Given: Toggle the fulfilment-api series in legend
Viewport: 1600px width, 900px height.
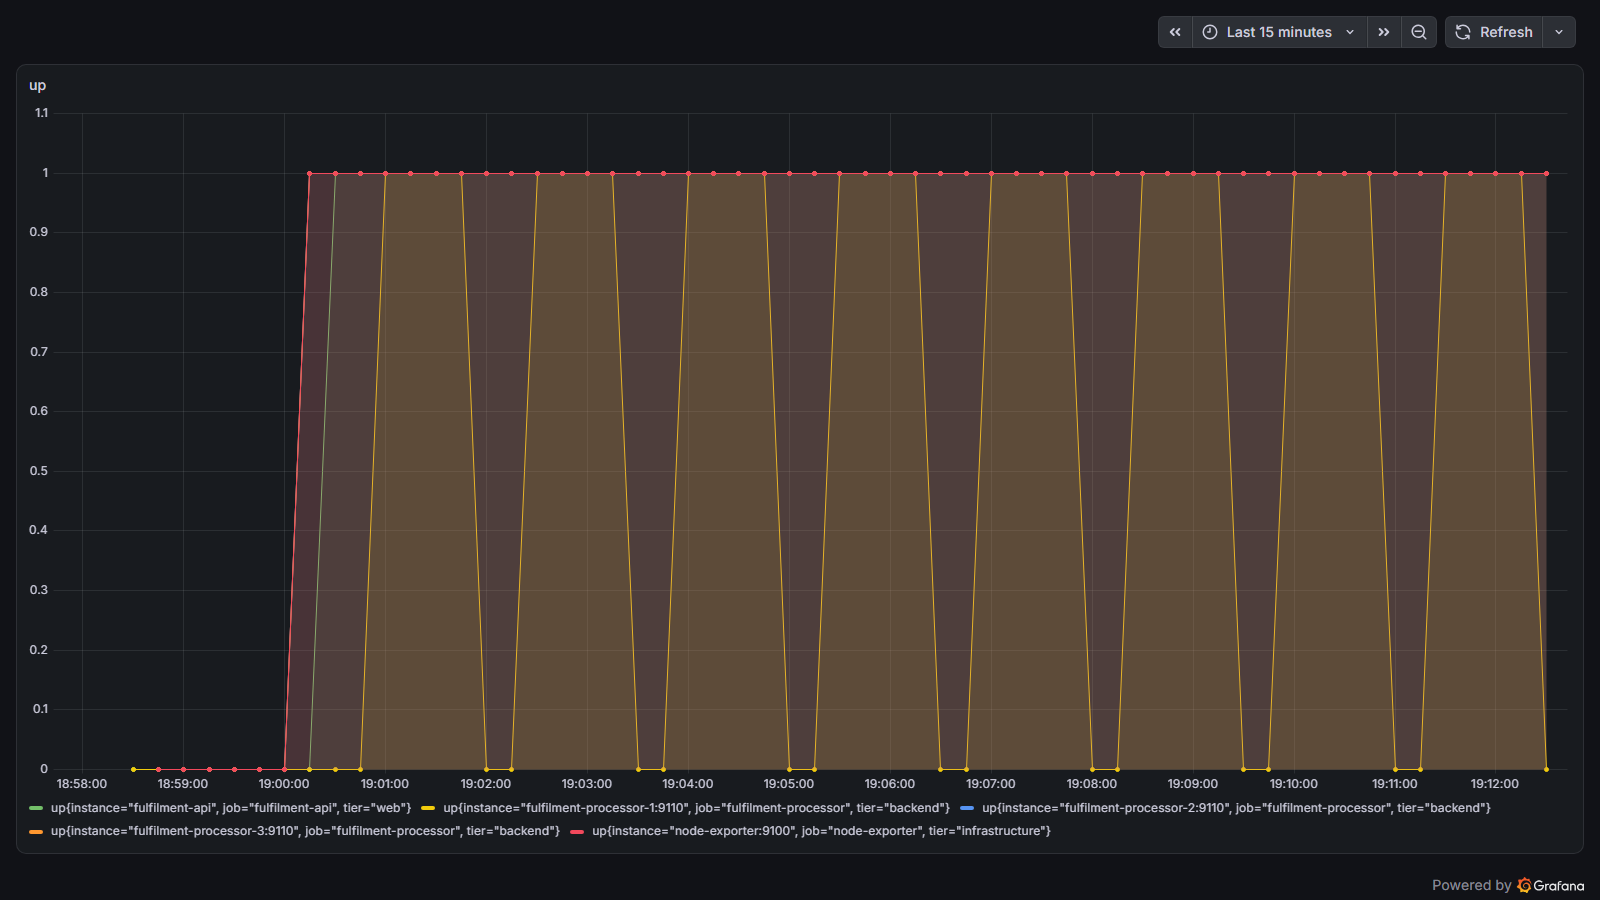Looking at the screenshot, I should (x=231, y=808).
